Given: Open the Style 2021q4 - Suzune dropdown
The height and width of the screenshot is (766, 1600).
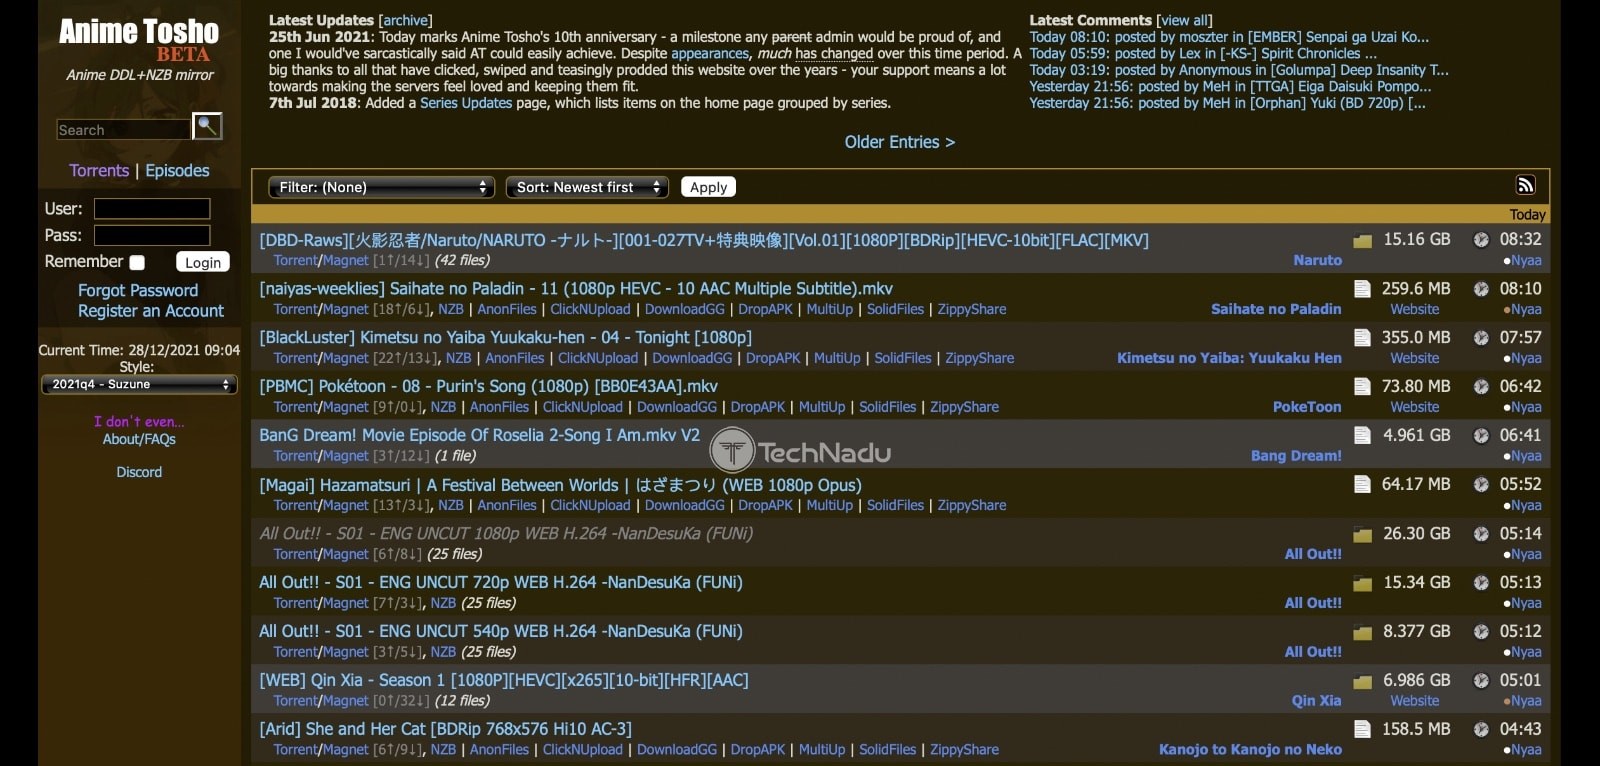Looking at the screenshot, I should click(139, 385).
